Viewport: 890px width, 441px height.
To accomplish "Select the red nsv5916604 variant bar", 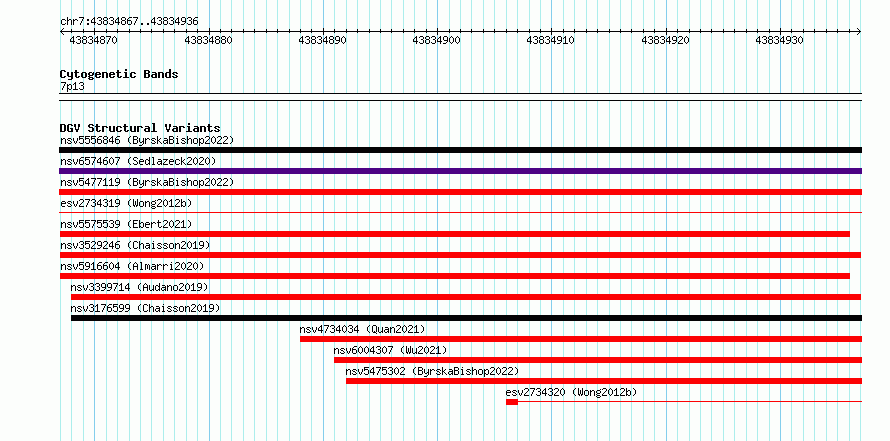I will click(455, 276).
